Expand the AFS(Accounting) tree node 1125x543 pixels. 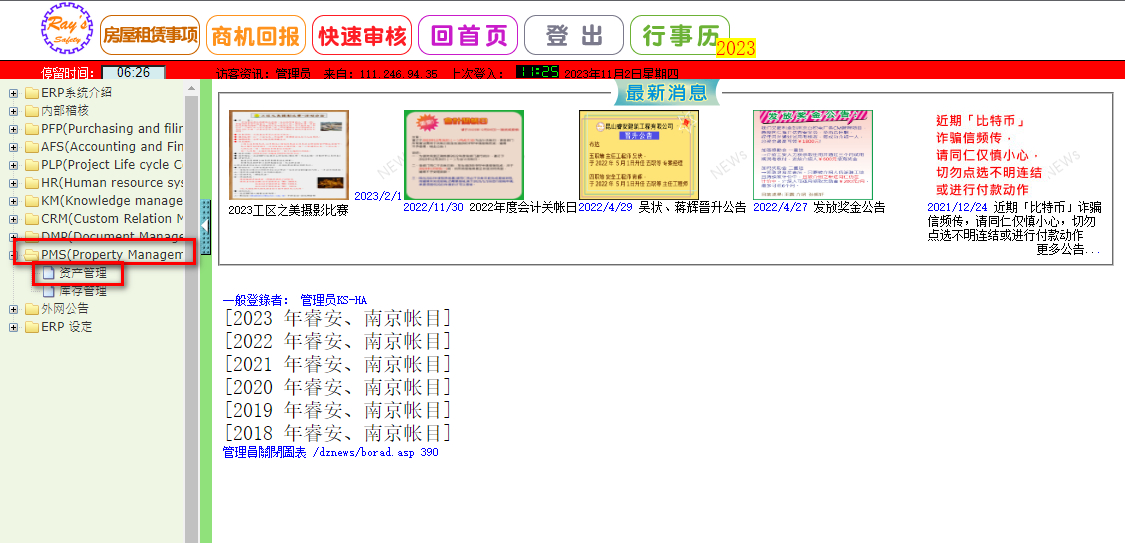pos(13,147)
